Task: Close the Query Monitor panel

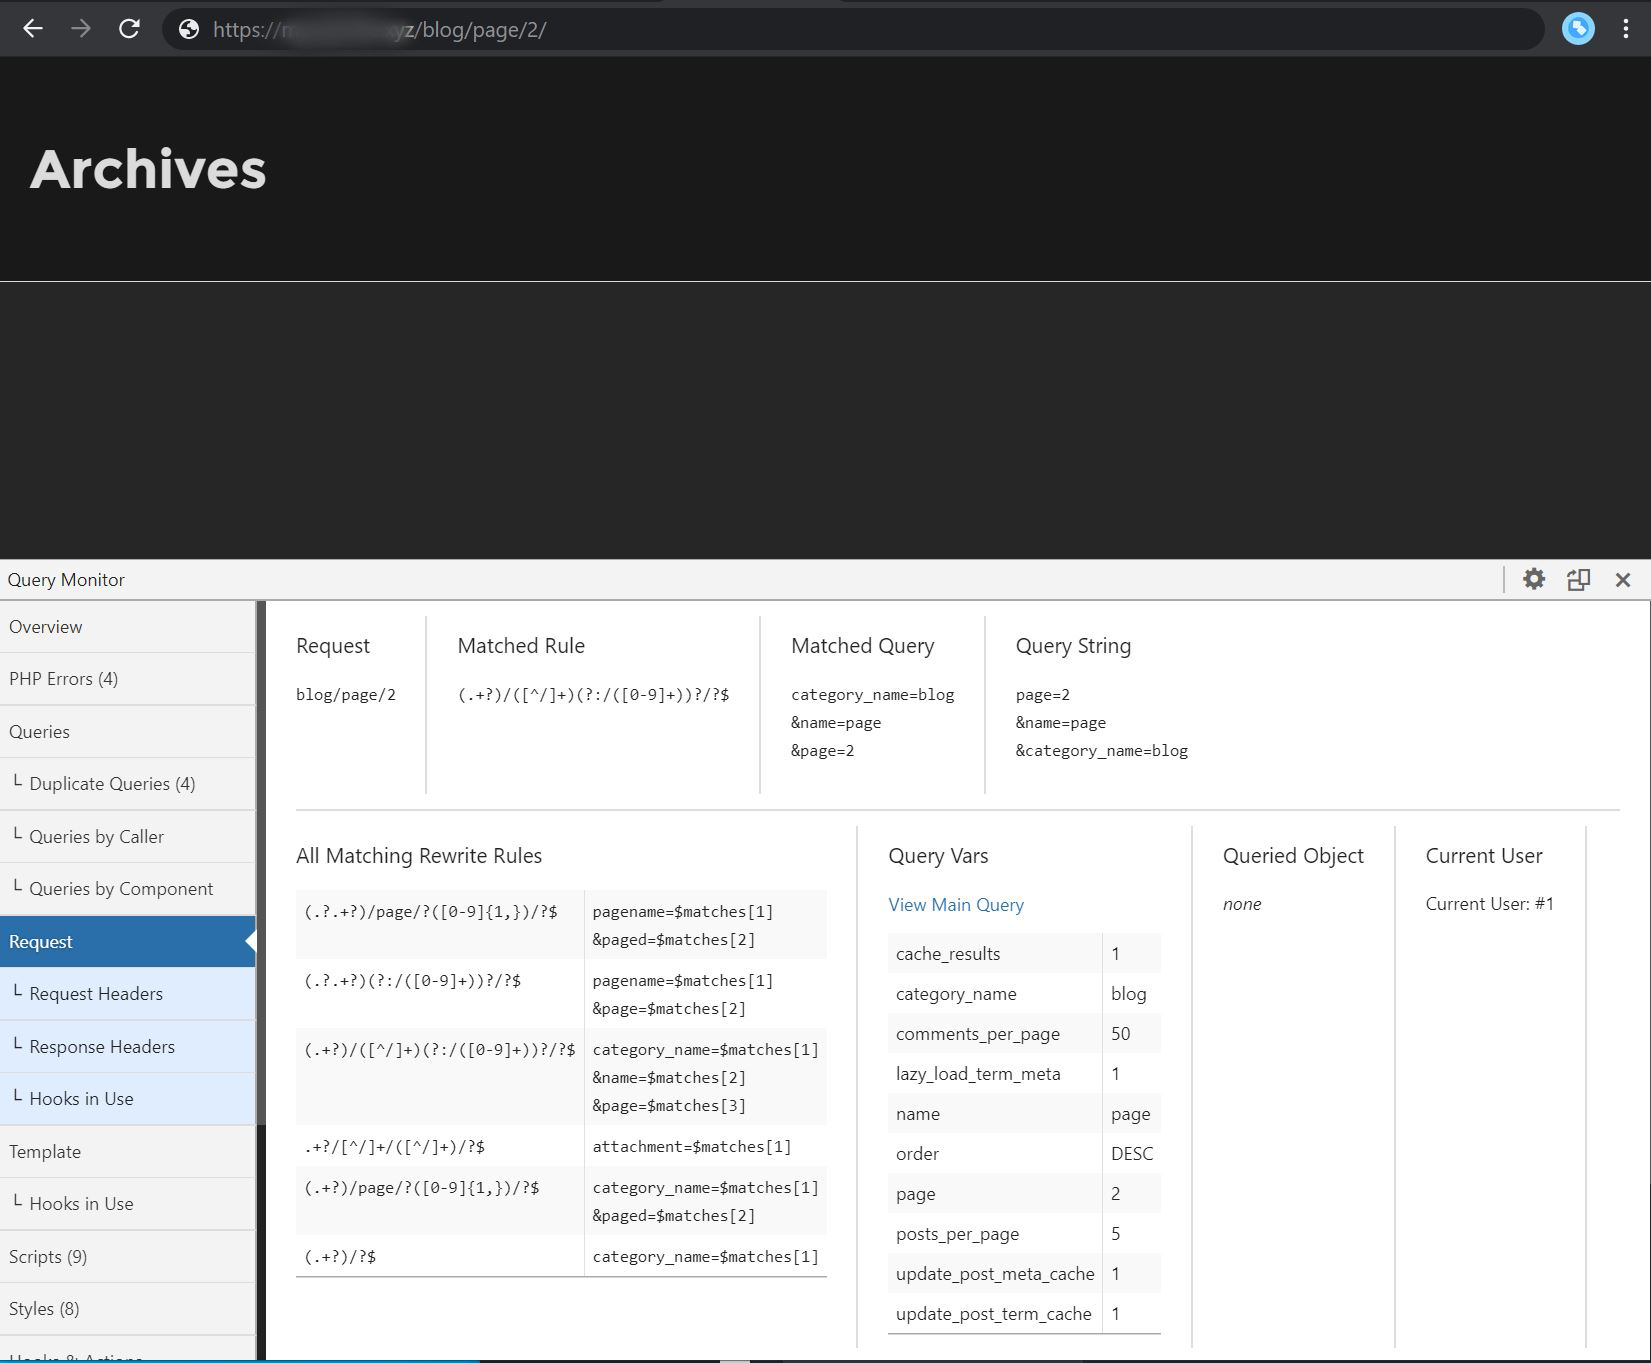Action: (1622, 580)
